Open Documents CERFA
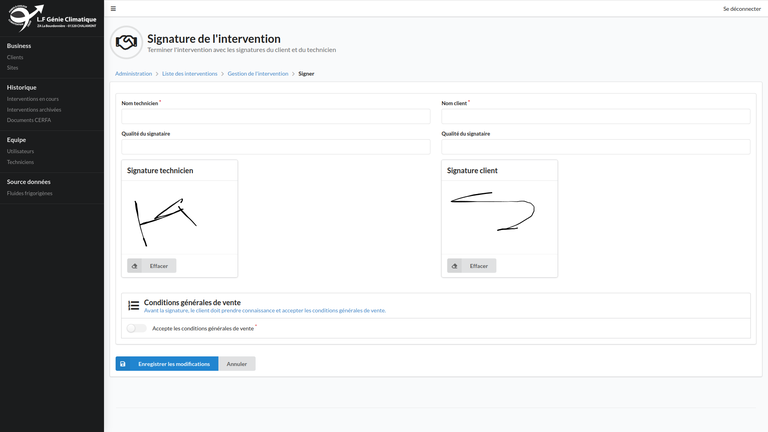This screenshot has height=432, width=768. pyautogui.click(x=29, y=120)
